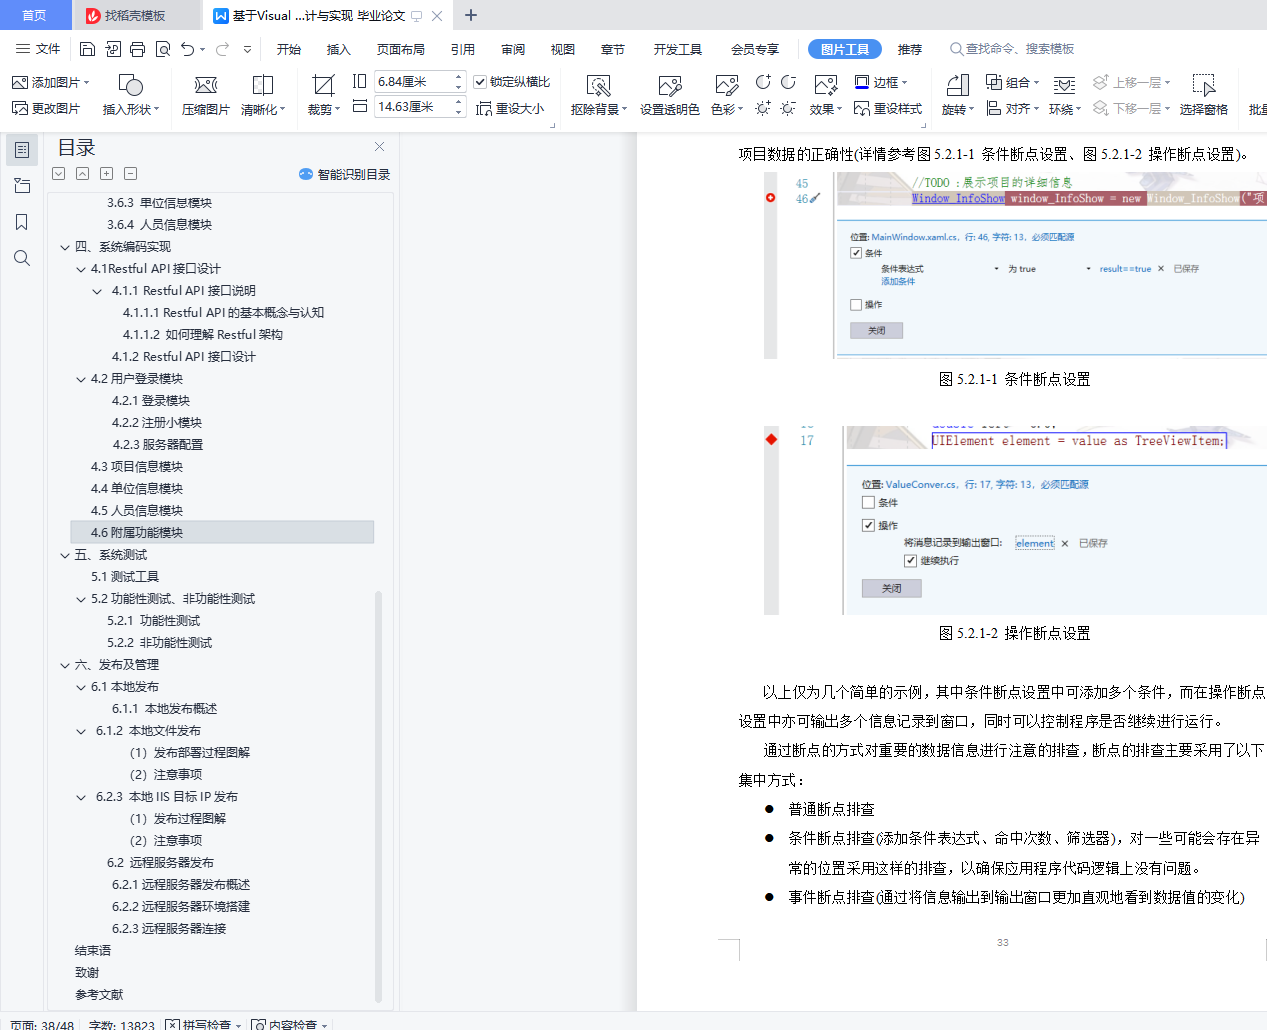Switch to the 首页 tab
This screenshot has height=1030, width=1267.
click(34, 15)
